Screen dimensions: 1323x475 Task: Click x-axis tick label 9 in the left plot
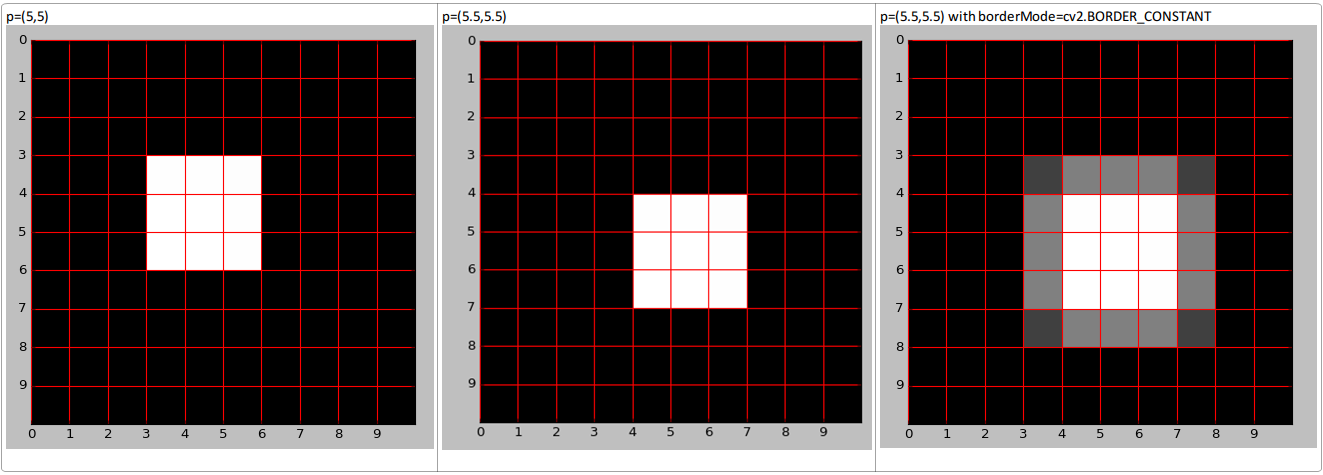pyautogui.click(x=377, y=433)
